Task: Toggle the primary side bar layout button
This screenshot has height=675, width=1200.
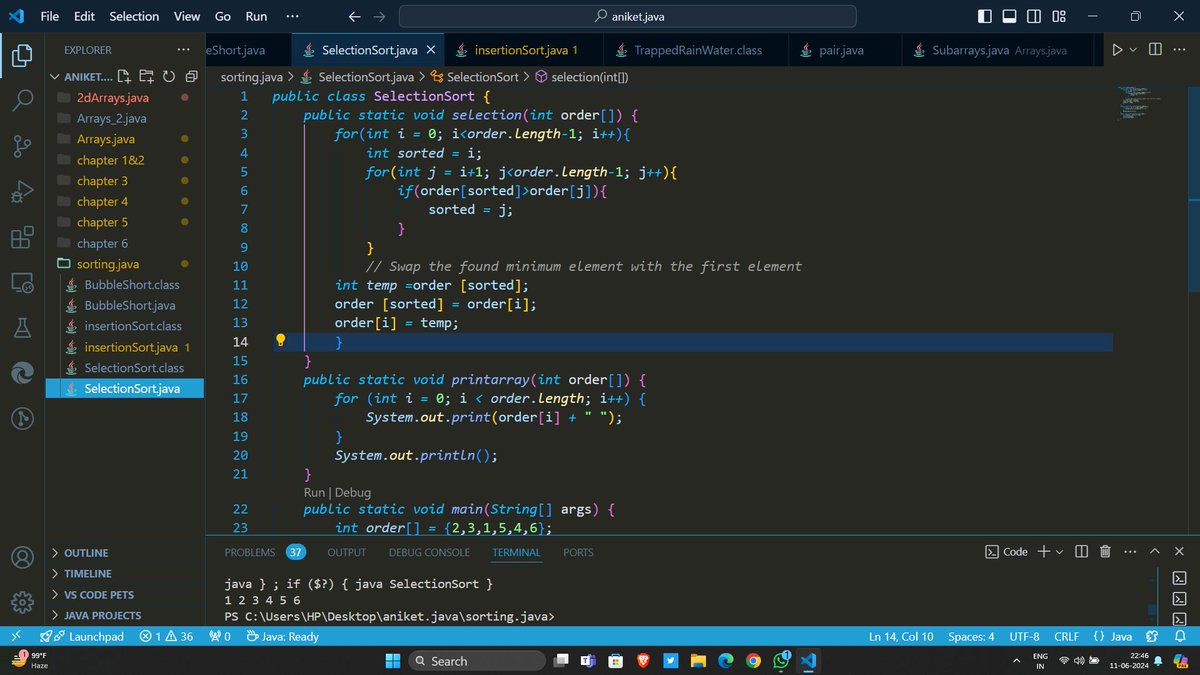Action: 985,16
